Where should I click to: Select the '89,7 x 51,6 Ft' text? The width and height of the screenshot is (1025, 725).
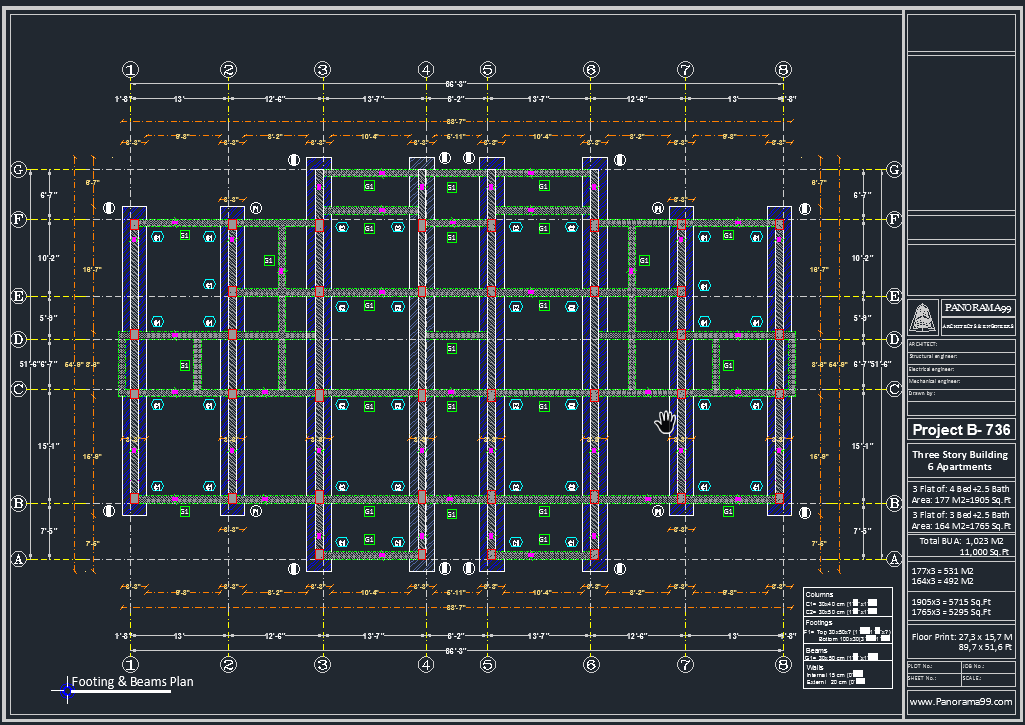coord(984,647)
